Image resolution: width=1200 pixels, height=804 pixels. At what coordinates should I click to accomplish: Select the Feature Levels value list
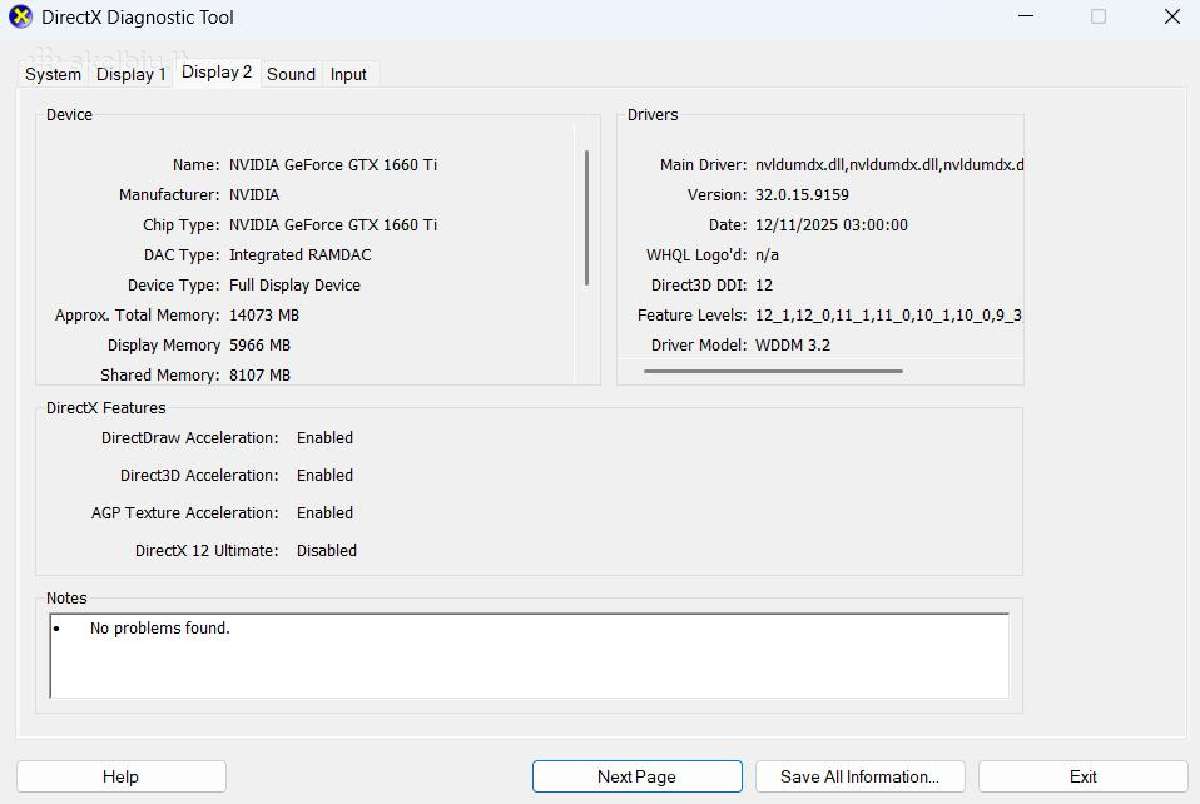coord(889,315)
